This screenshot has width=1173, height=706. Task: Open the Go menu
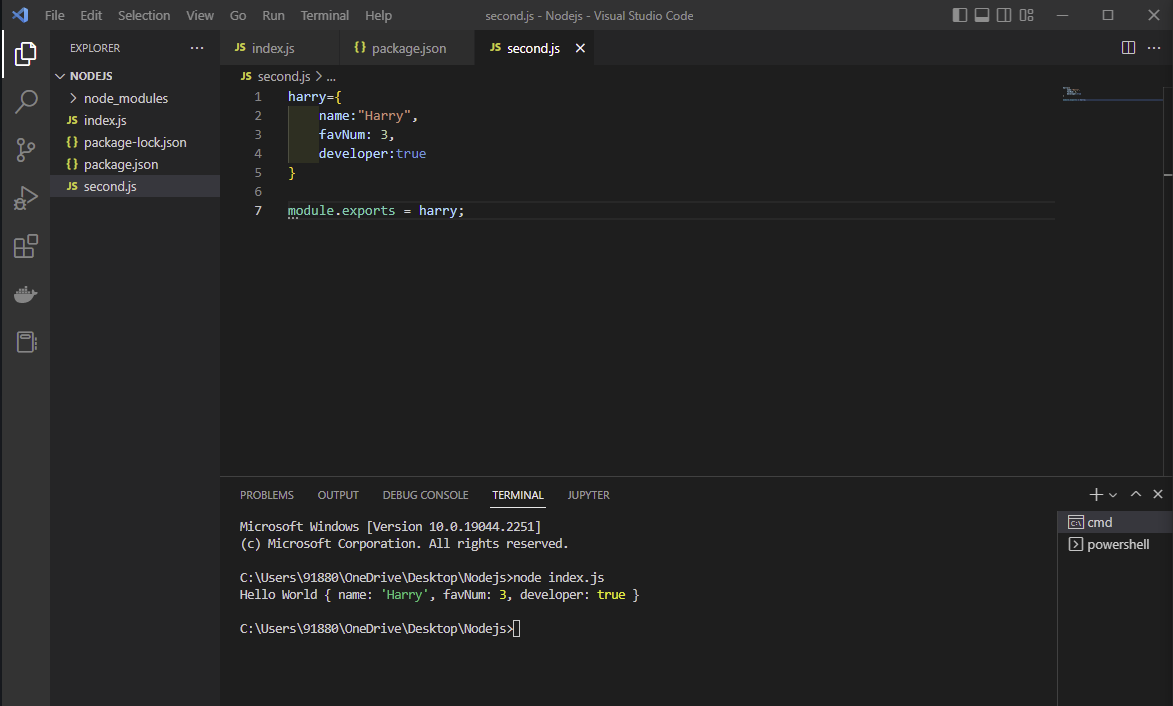coord(238,15)
